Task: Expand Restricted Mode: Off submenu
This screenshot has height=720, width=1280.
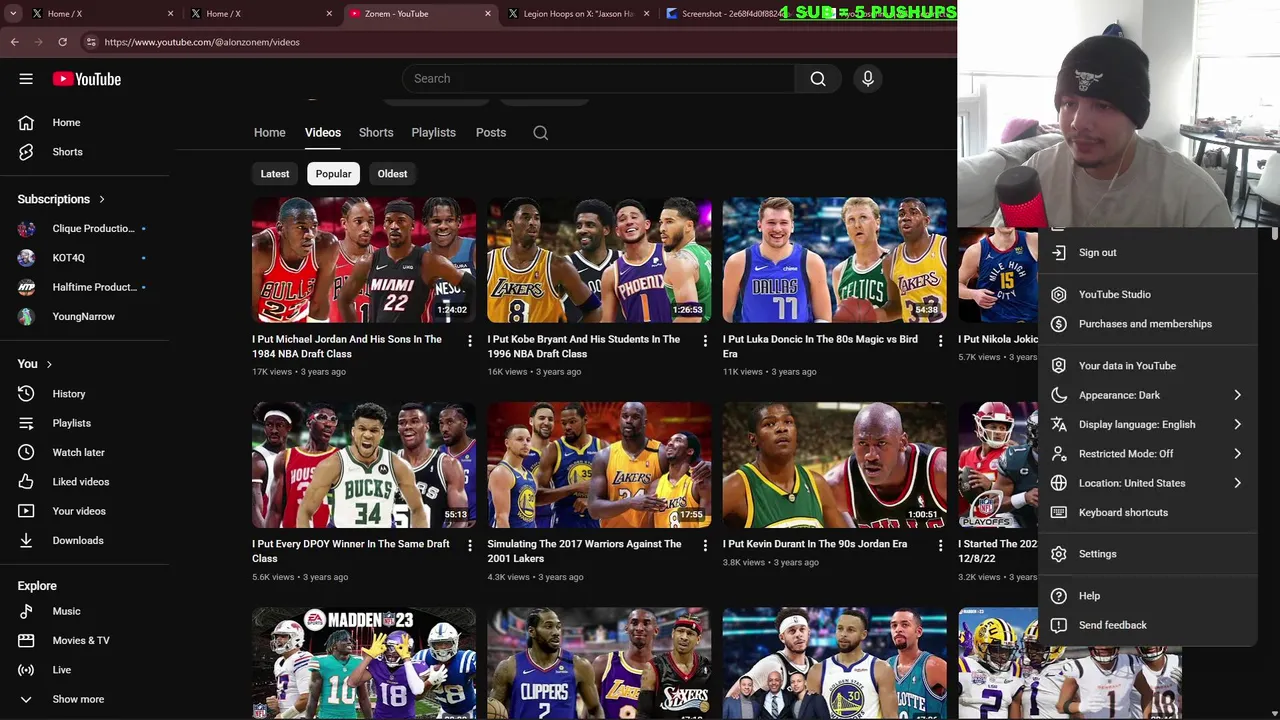Action: pos(1146,454)
